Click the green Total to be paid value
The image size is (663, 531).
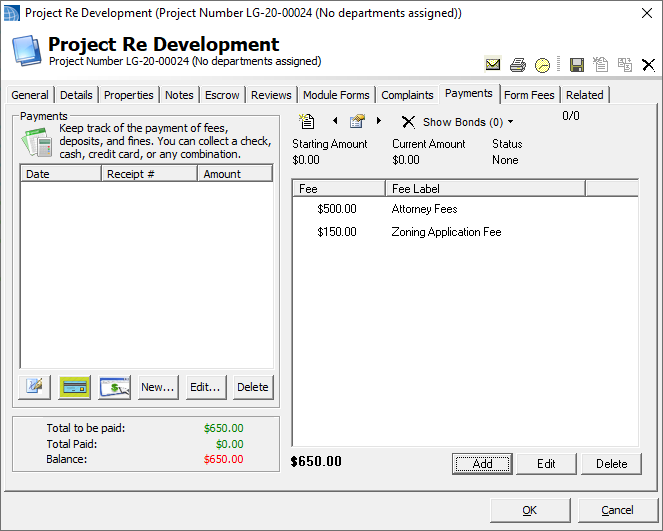point(224,428)
